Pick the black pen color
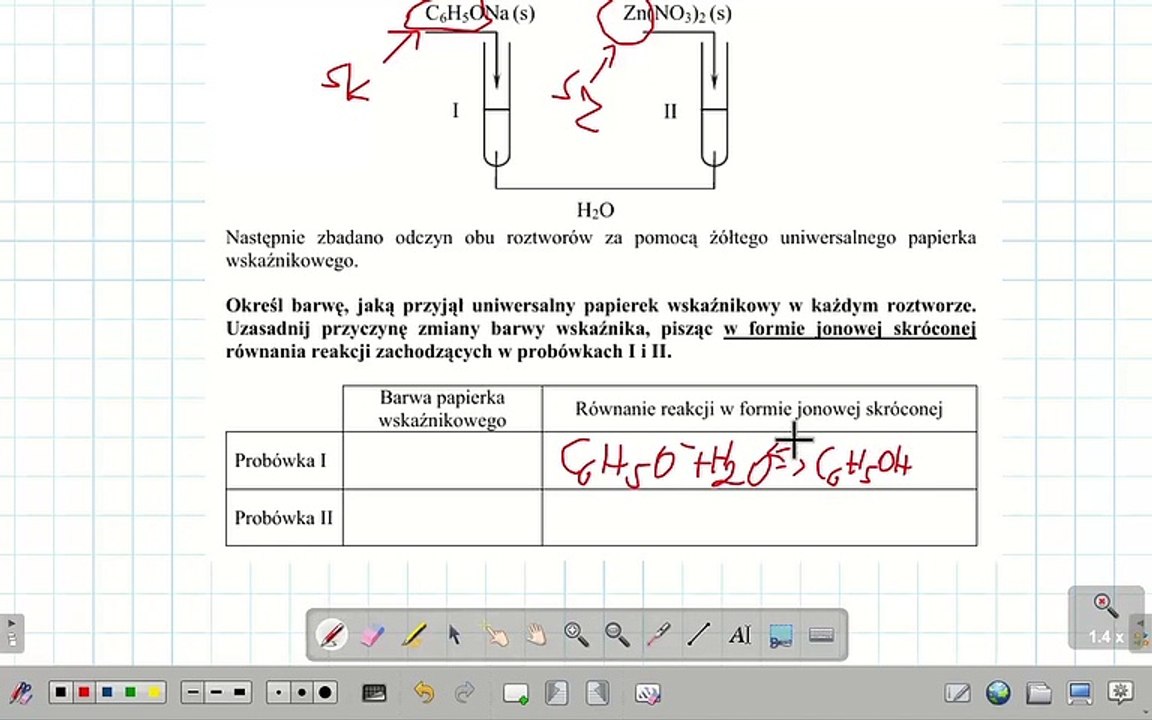This screenshot has height=720, width=1152. [61, 692]
